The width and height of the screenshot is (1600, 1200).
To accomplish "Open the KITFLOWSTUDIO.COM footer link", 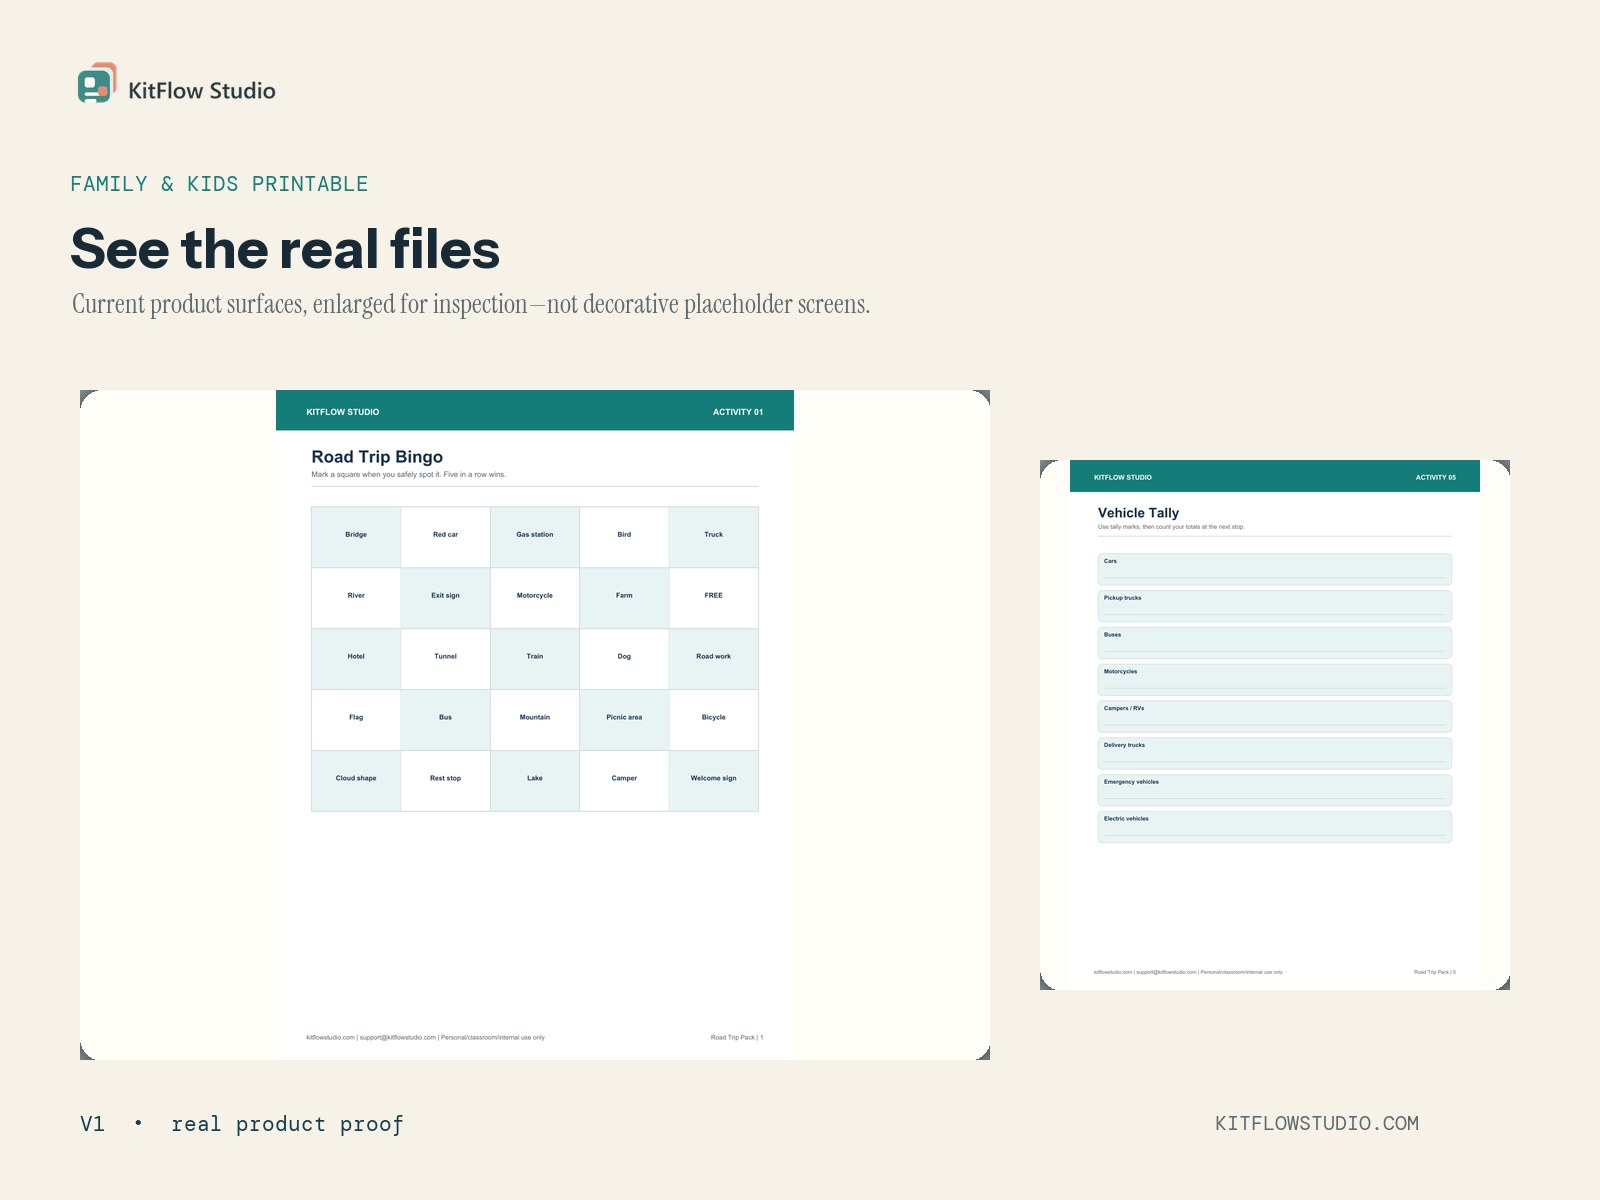I will click(x=1317, y=1123).
